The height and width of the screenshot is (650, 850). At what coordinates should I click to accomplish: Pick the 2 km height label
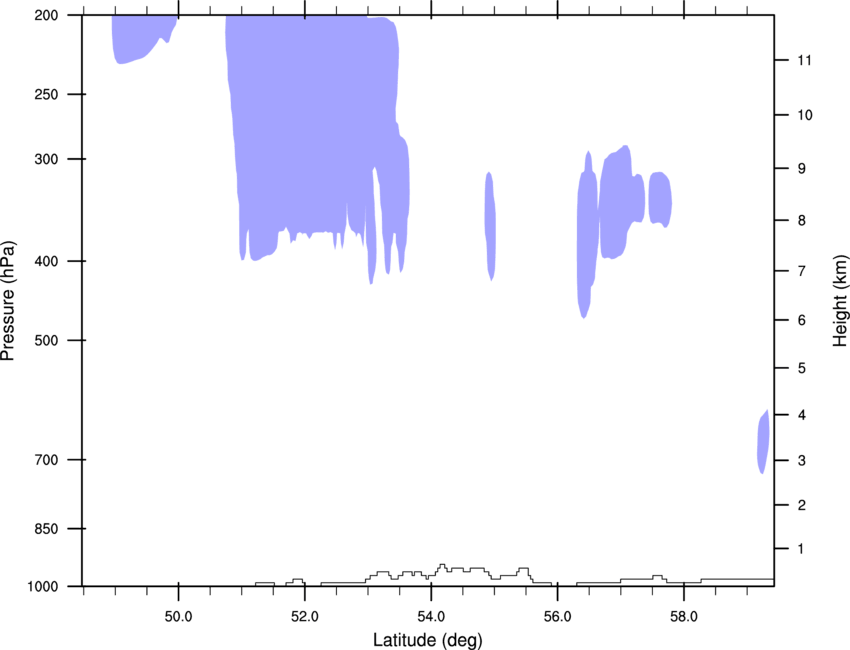point(802,505)
